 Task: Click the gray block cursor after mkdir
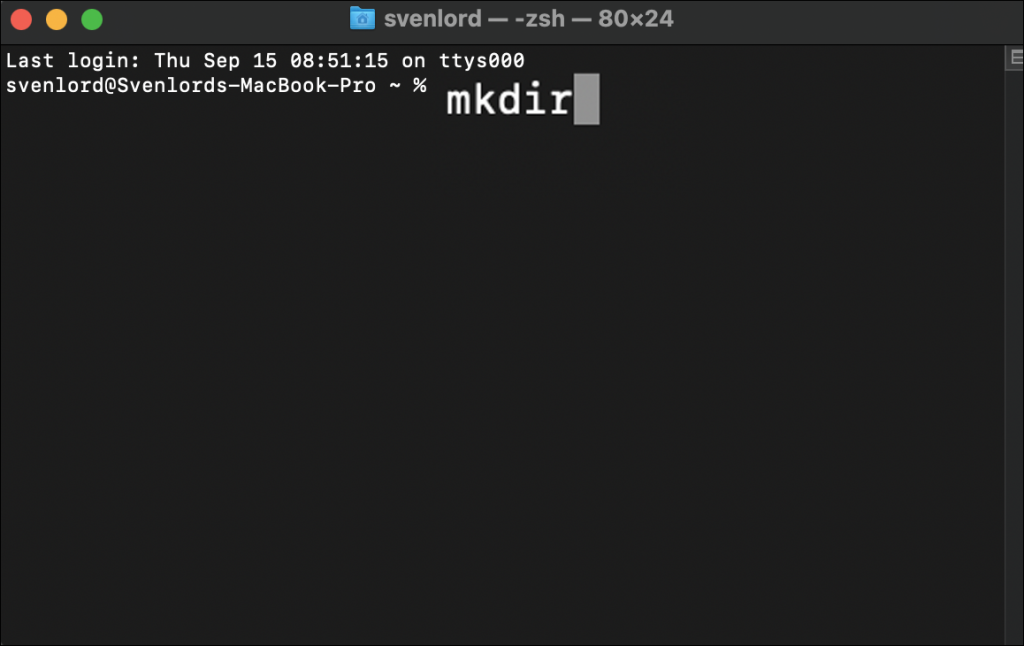tap(586, 99)
